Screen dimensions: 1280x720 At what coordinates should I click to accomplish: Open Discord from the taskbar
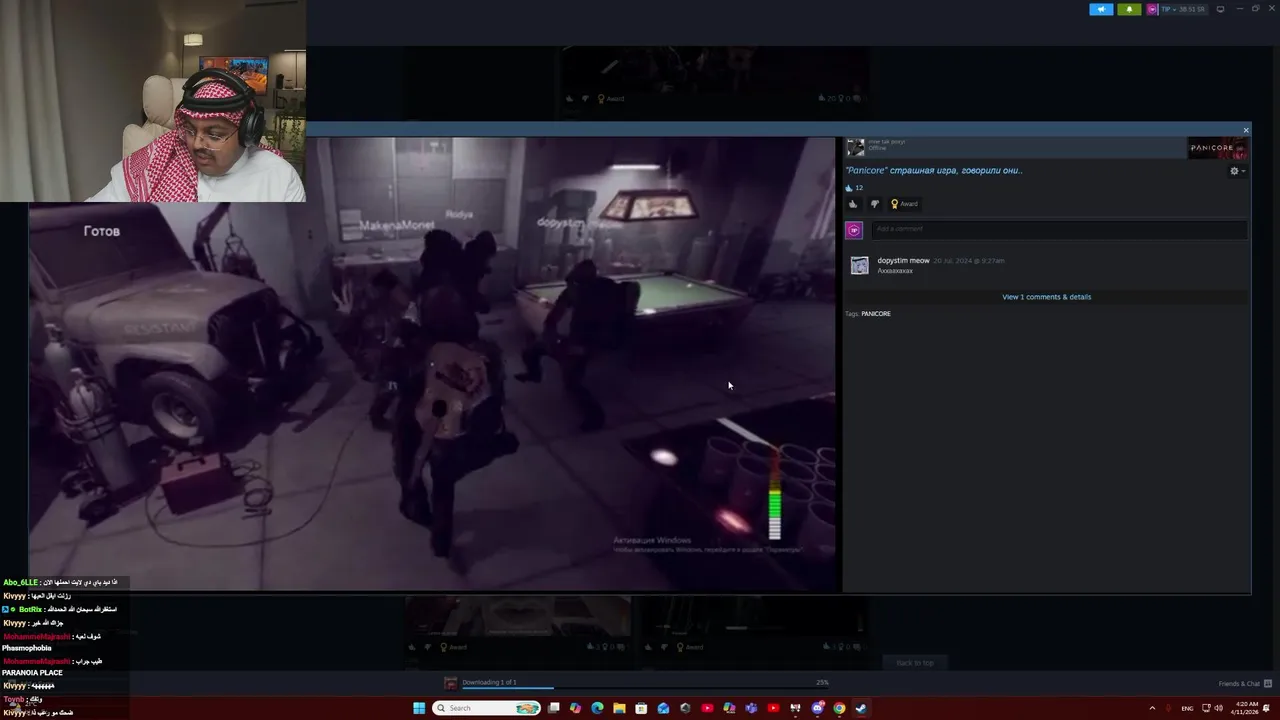pyautogui.click(x=817, y=708)
